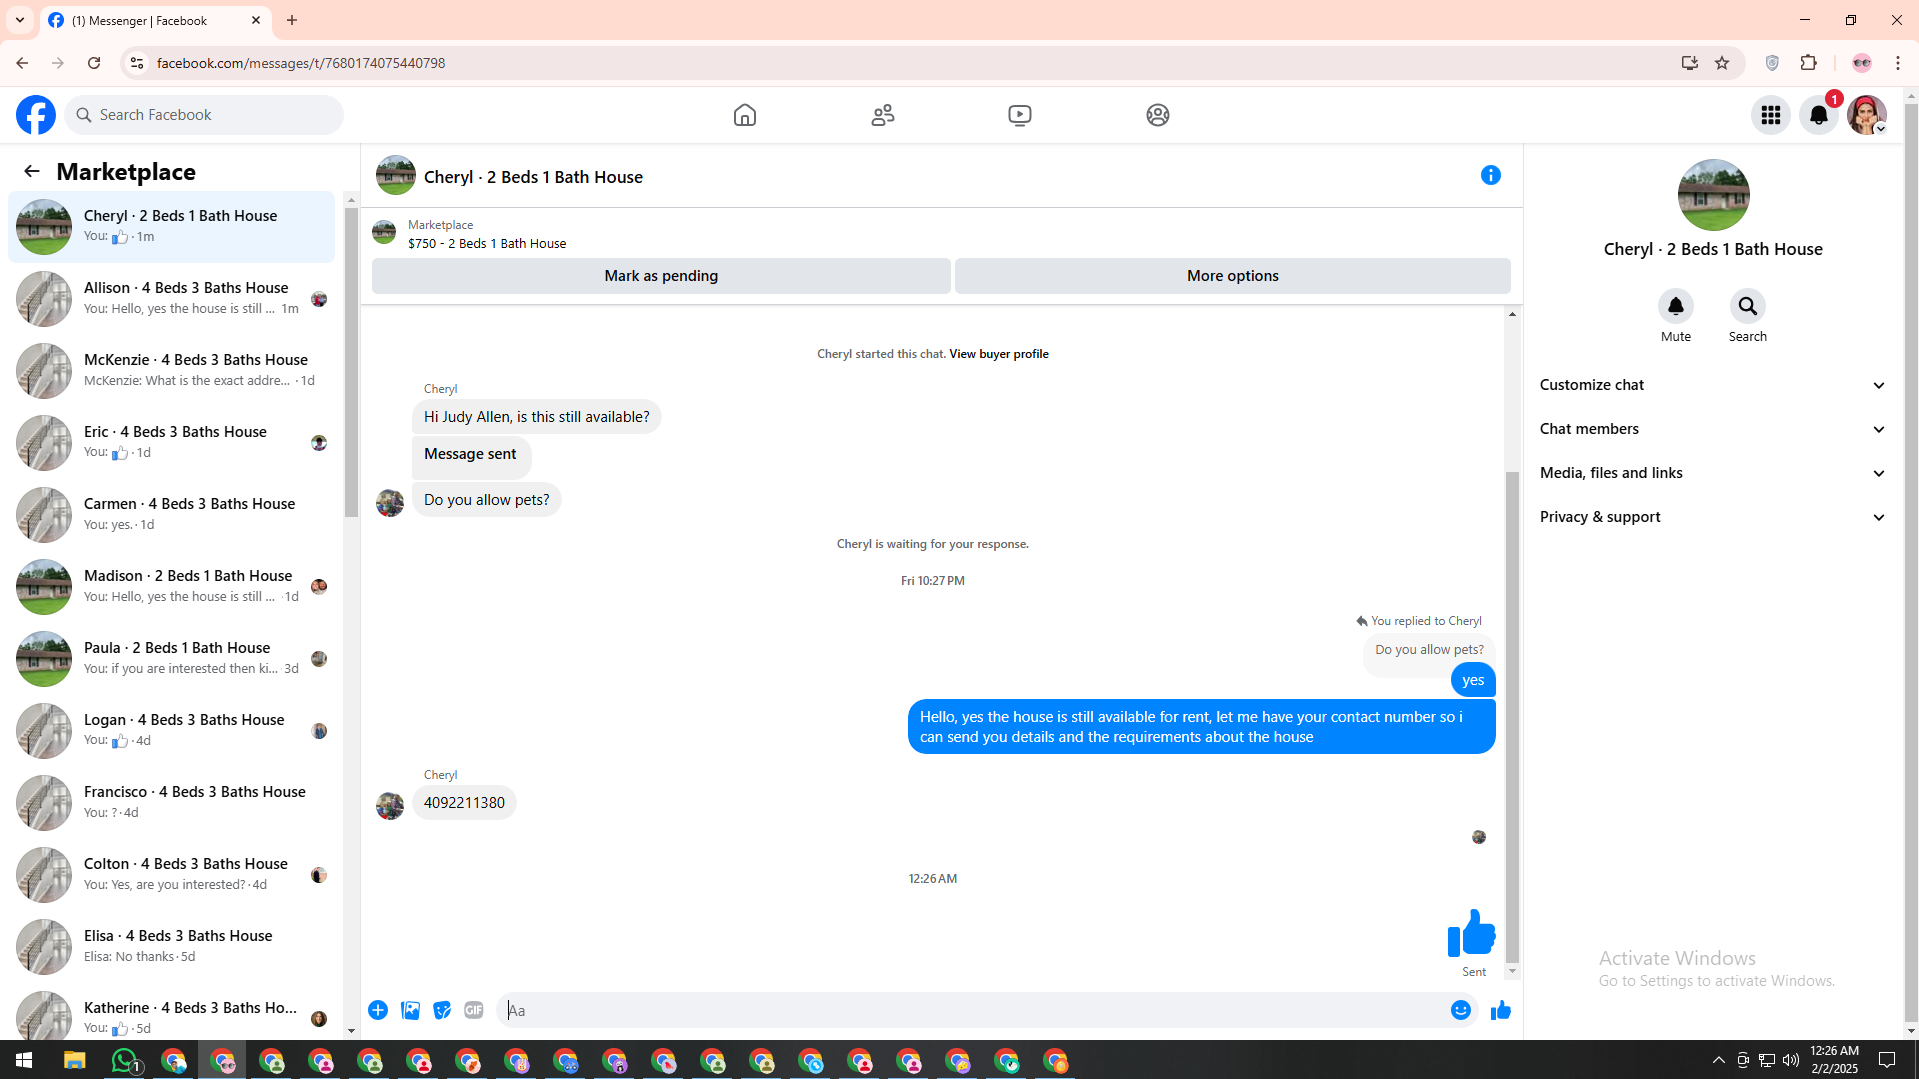
Task: Open File Explorer from taskbar
Action: (75, 1060)
